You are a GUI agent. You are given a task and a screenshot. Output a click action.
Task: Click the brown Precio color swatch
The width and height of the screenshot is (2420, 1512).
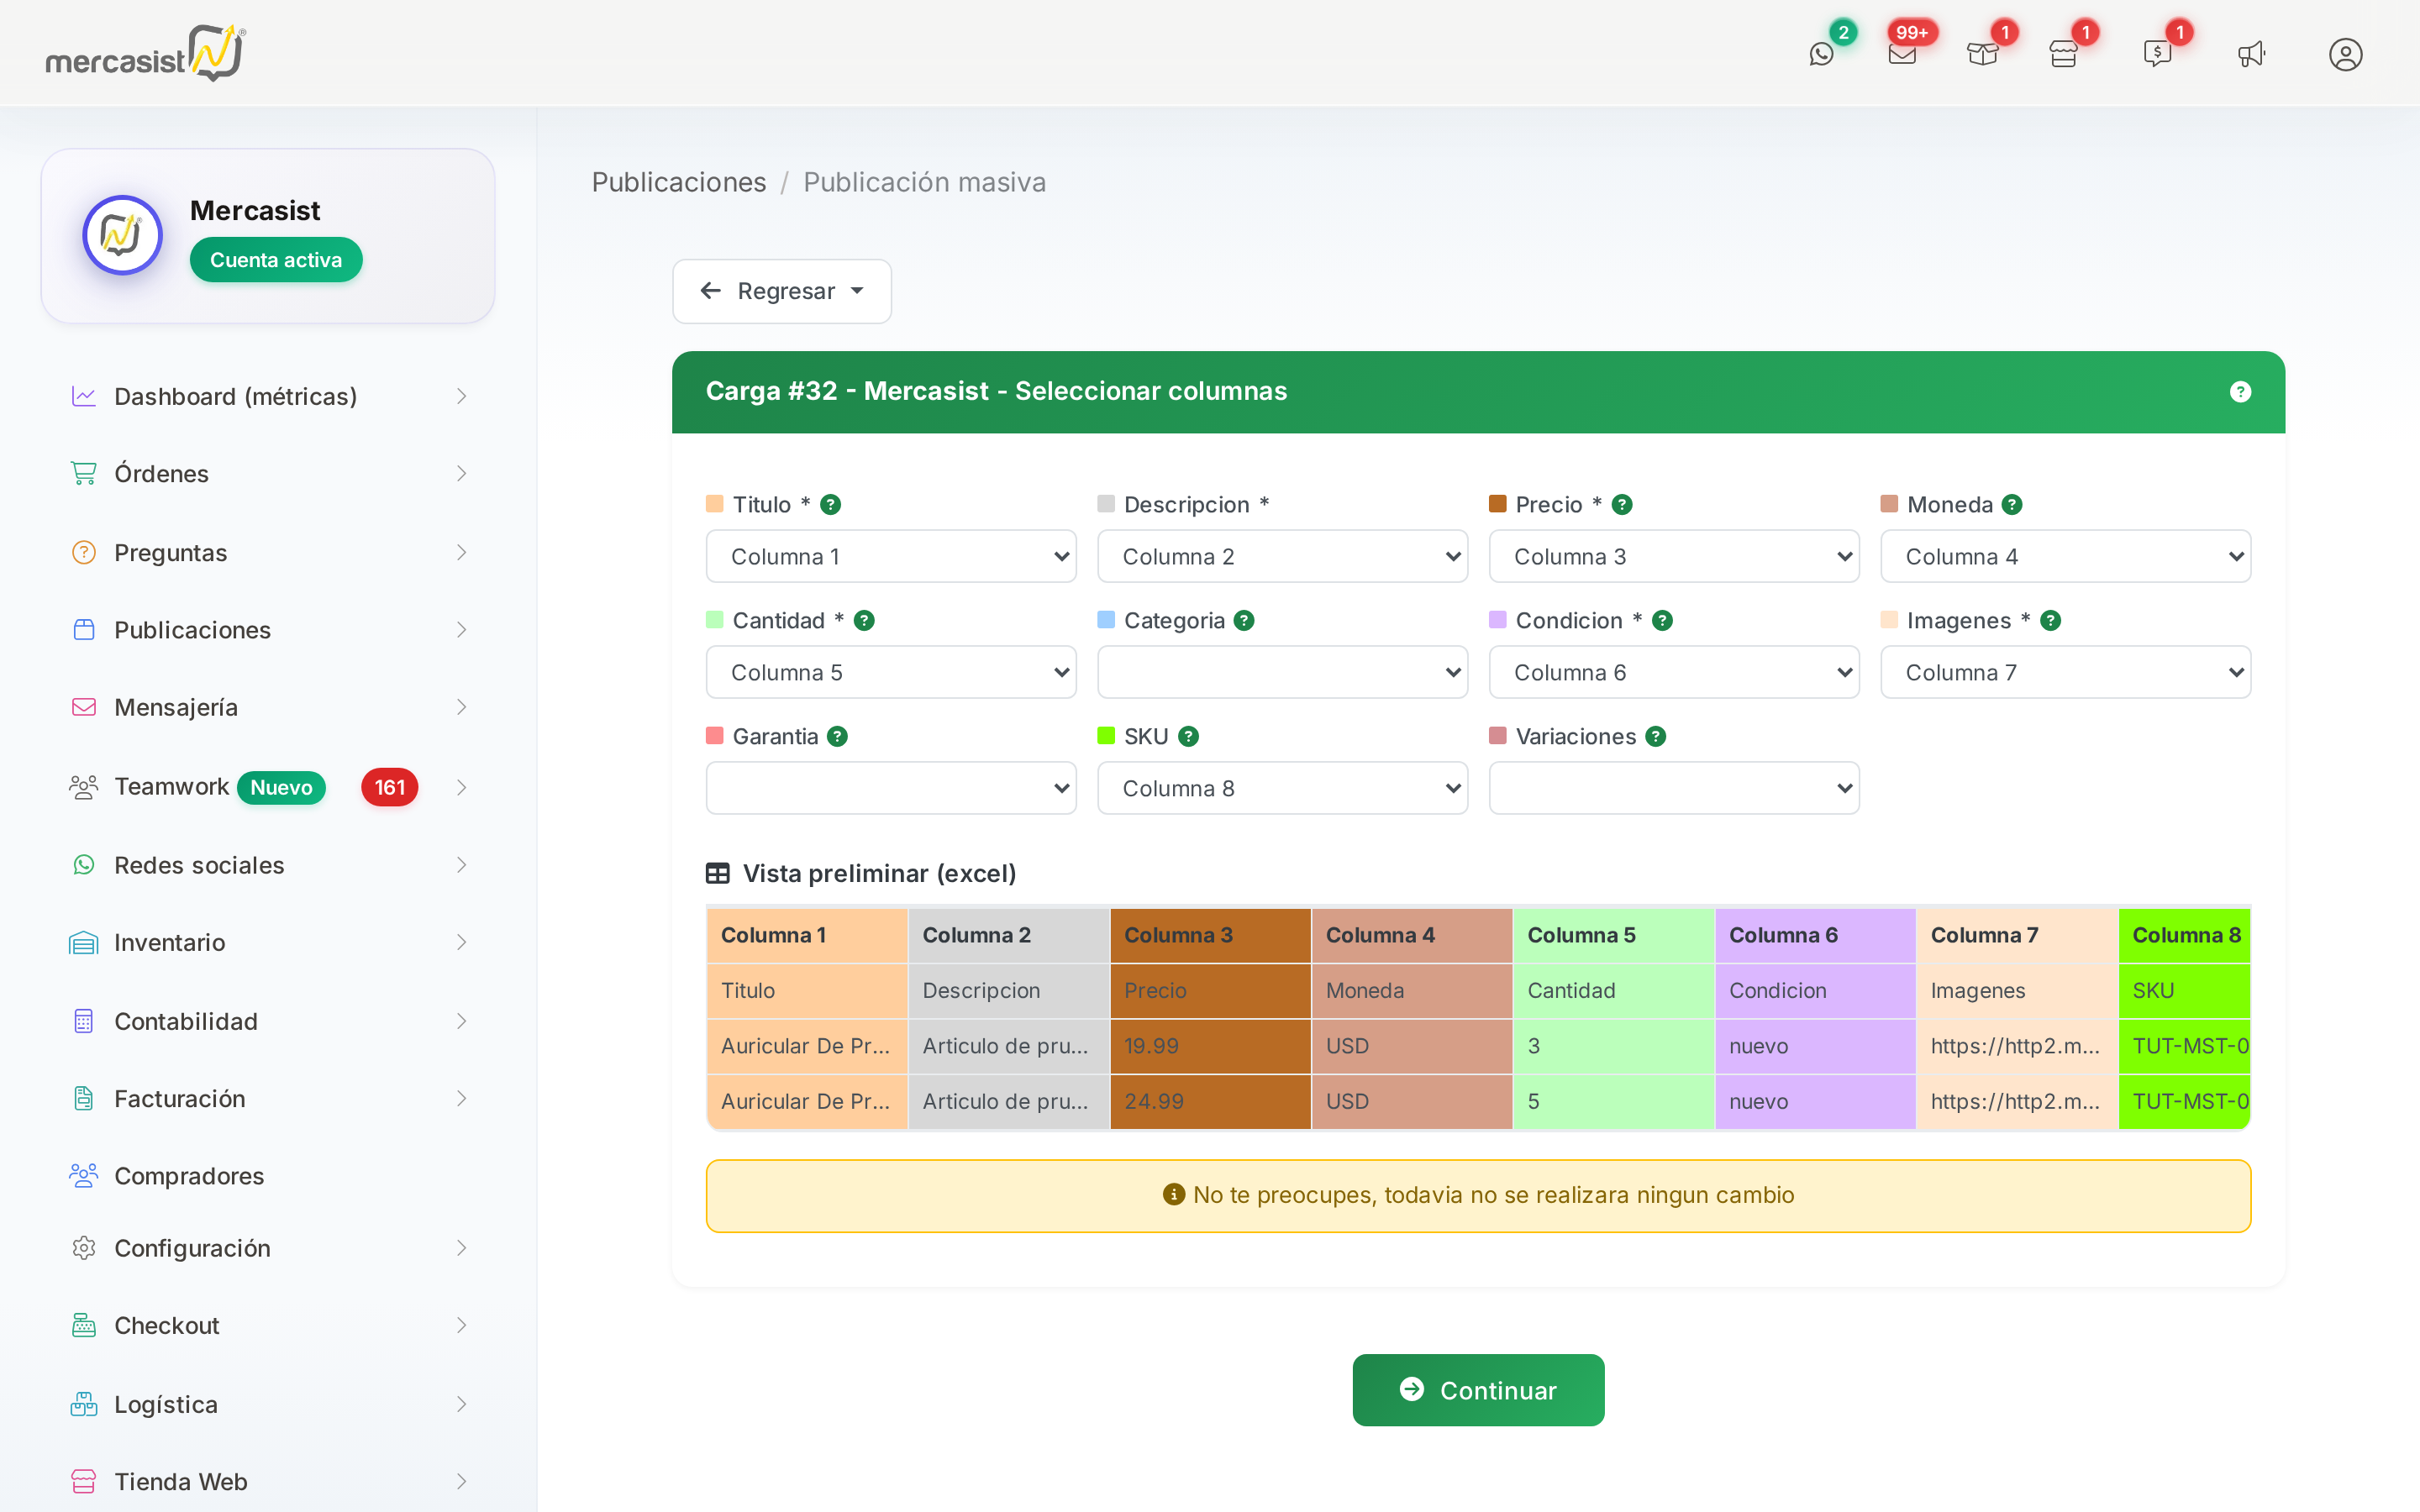click(x=1497, y=504)
